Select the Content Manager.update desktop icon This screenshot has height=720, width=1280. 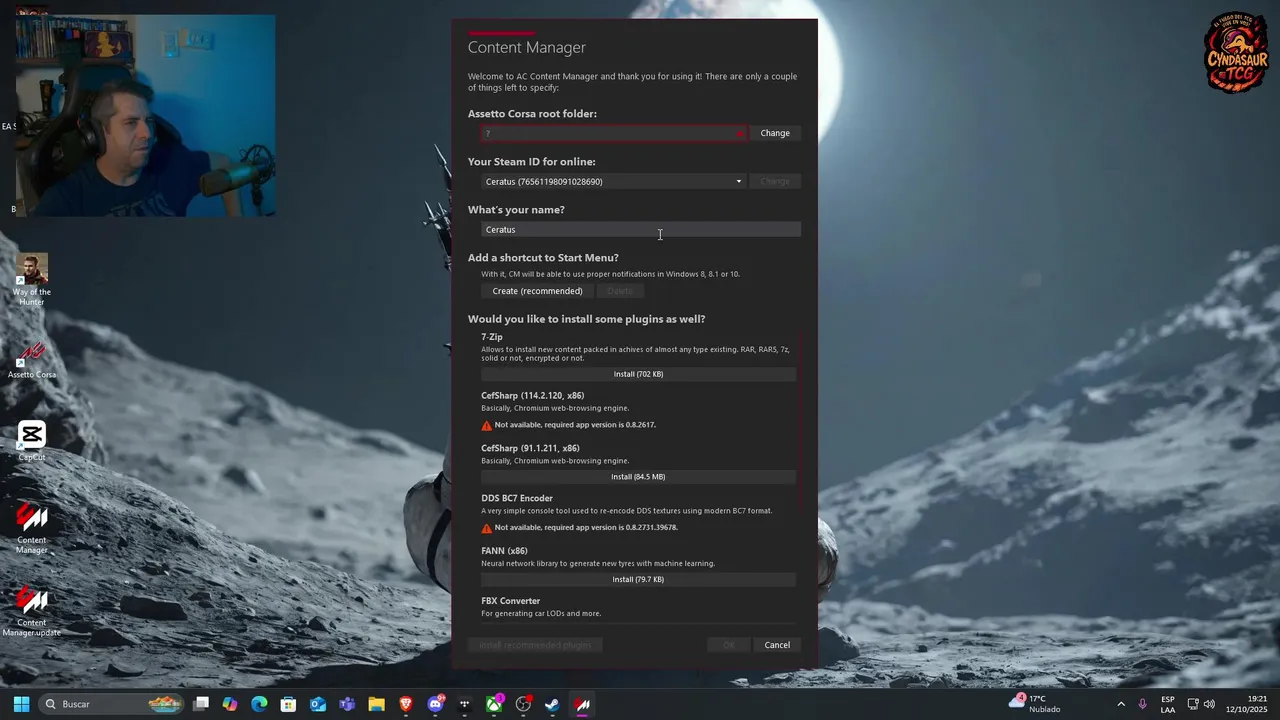(31, 611)
